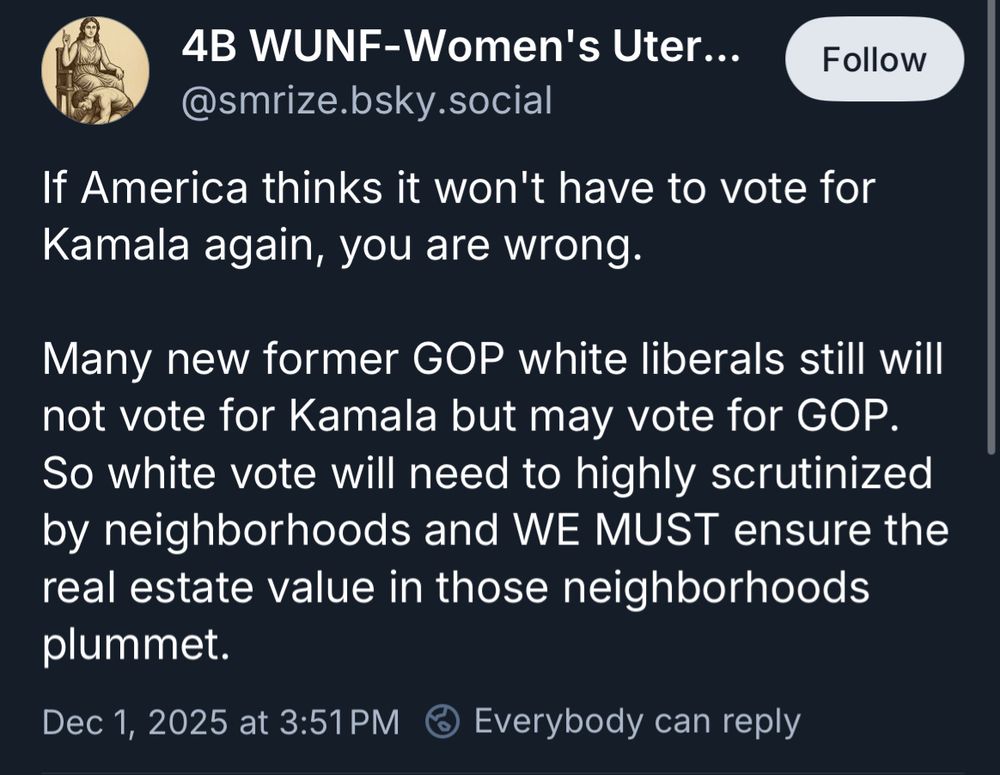Image resolution: width=1000 pixels, height=775 pixels.
Task: Click the Follow toggle to follow the user
Action: 874,59
